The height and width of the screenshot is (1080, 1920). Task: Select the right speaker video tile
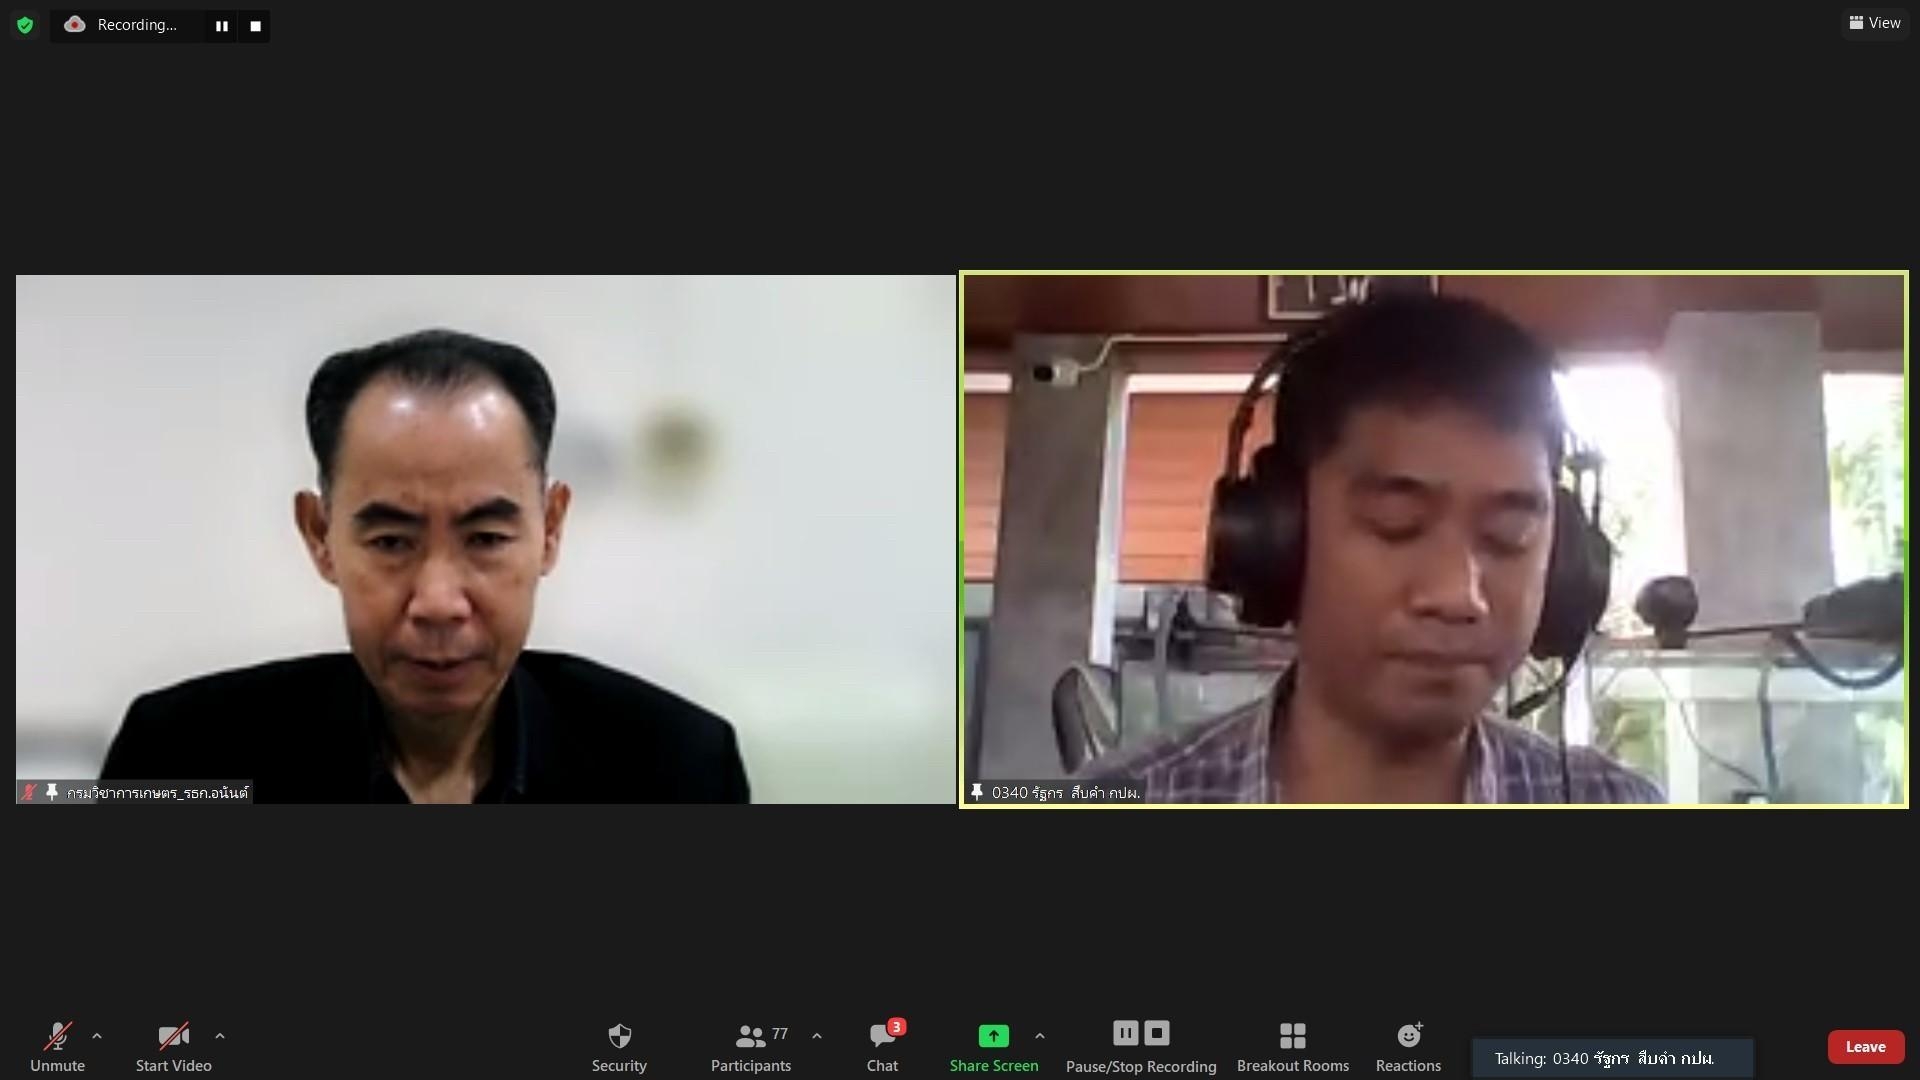1434,539
